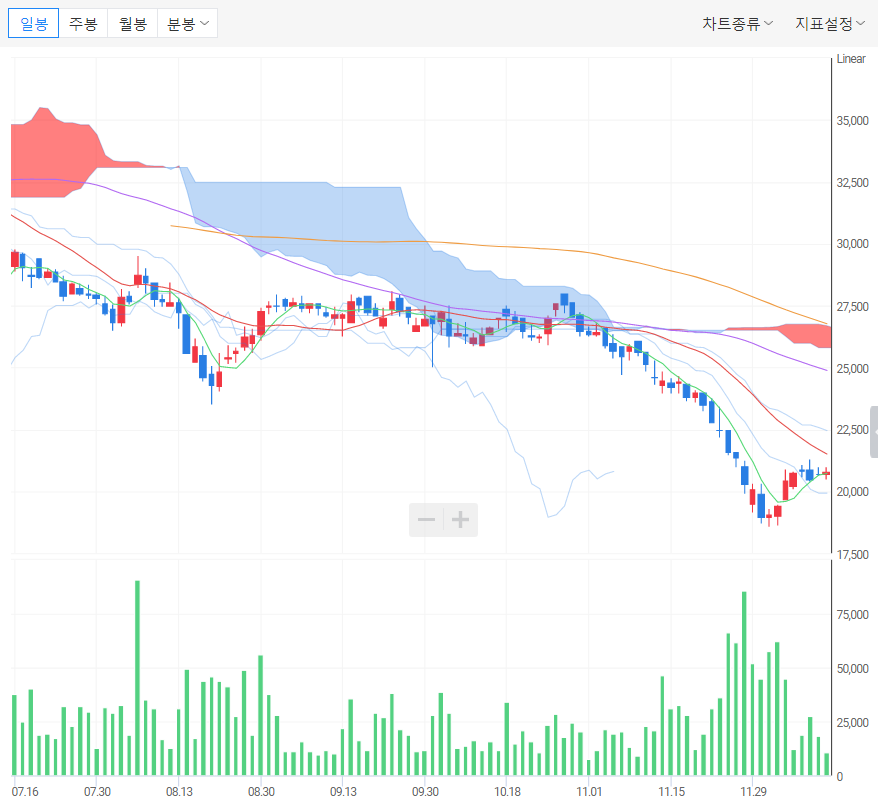Click the 09.30 date label

coord(425,791)
